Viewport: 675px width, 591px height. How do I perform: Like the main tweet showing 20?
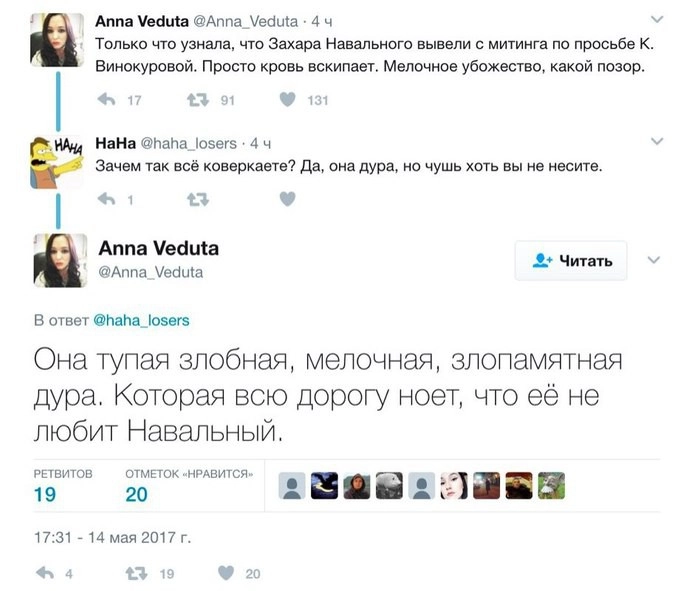[226, 572]
